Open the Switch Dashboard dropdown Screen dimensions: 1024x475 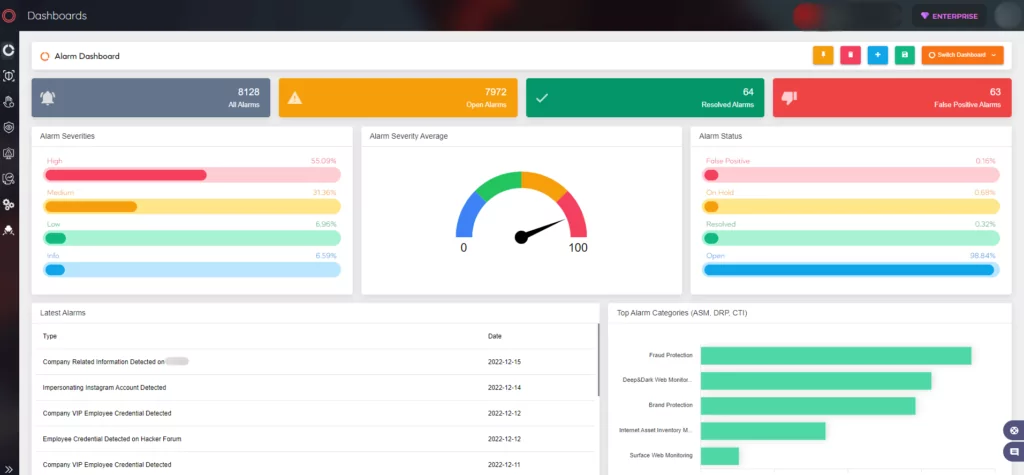click(x=962, y=56)
